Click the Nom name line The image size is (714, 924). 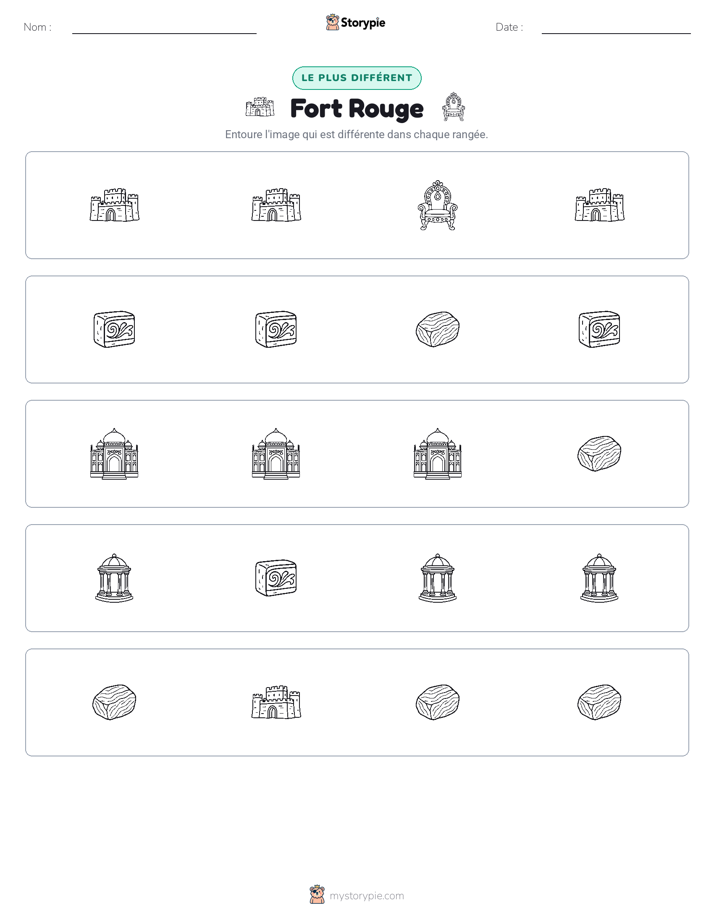pos(164,27)
